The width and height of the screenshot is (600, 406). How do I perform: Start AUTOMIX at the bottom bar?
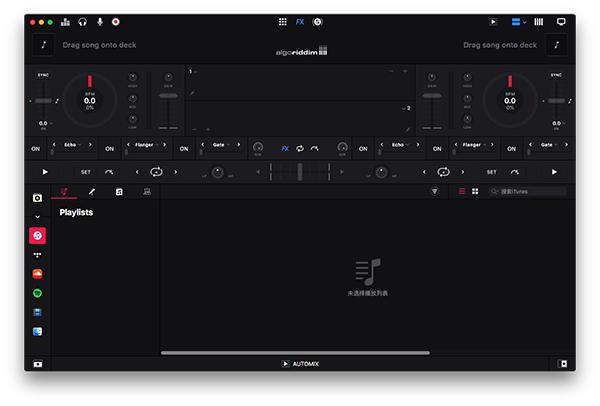[x=300, y=363]
